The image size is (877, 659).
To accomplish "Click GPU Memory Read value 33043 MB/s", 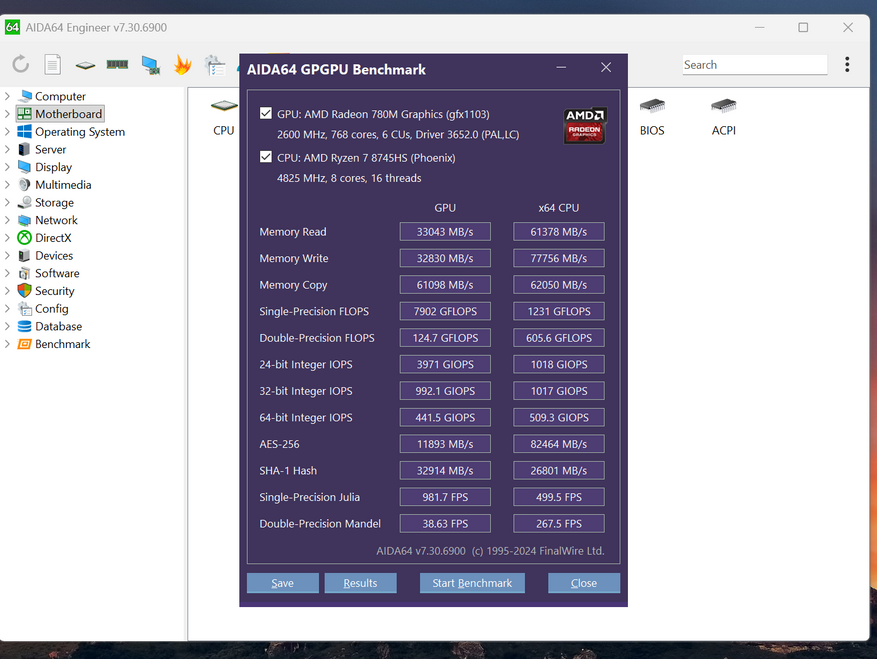I will 445,232.
